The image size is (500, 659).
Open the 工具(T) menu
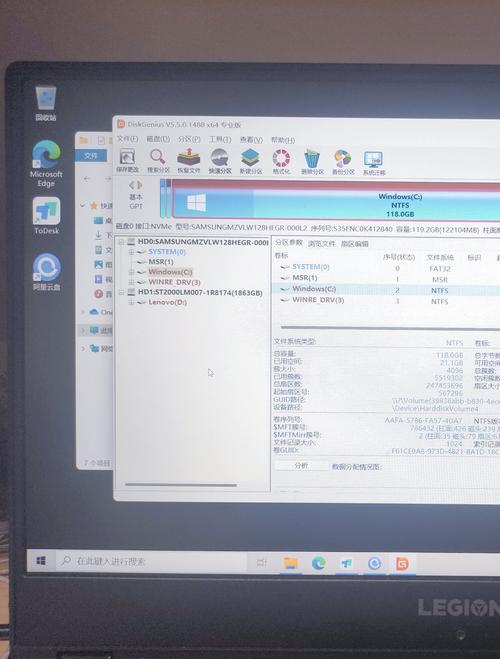pos(220,139)
